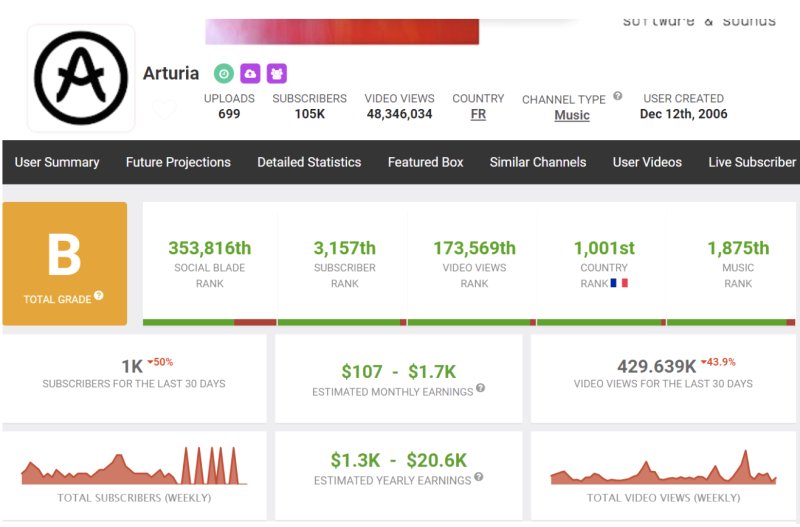Click the Dec 12th, 2006 creation date
Viewport: 800px width, 527px height.
(x=684, y=114)
